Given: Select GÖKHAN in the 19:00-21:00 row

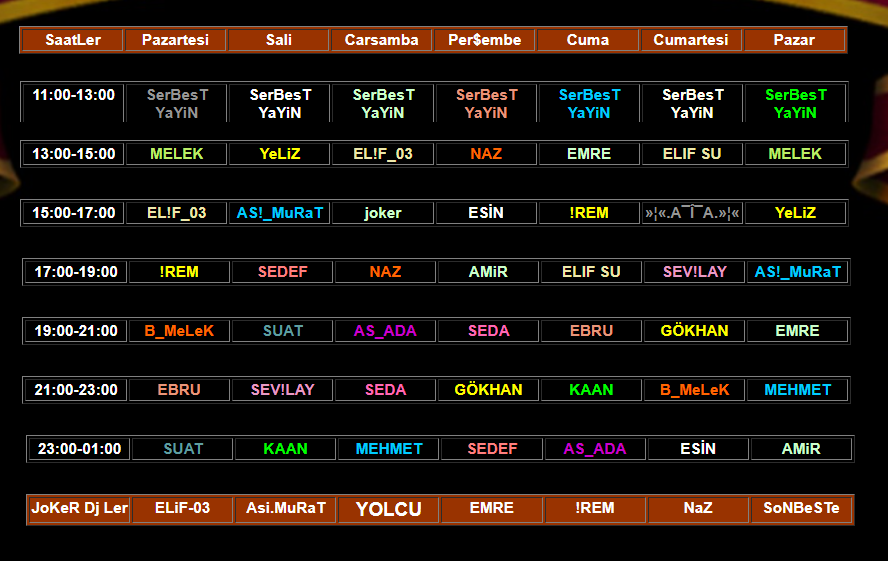Looking at the screenshot, I should [694, 331].
